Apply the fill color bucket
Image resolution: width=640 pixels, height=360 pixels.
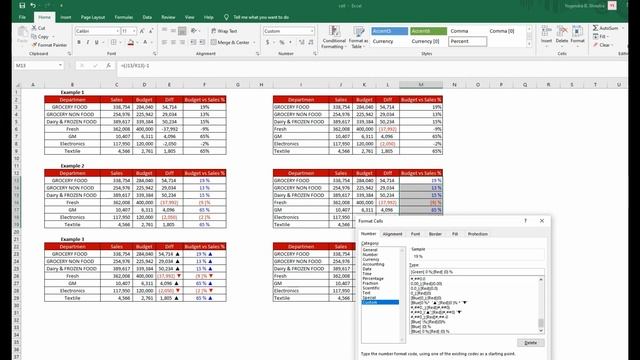click(x=131, y=42)
